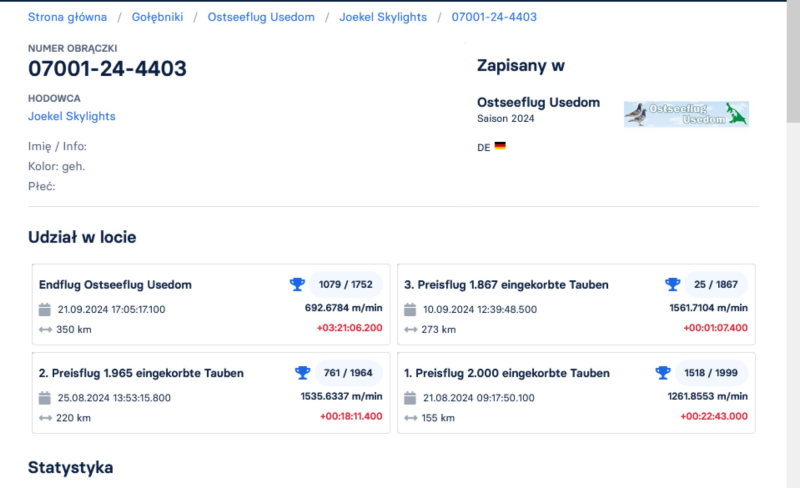800x488 pixels.
Task: Click calendar icon beside 10.09.2024 date
Action: coord(410,310)
